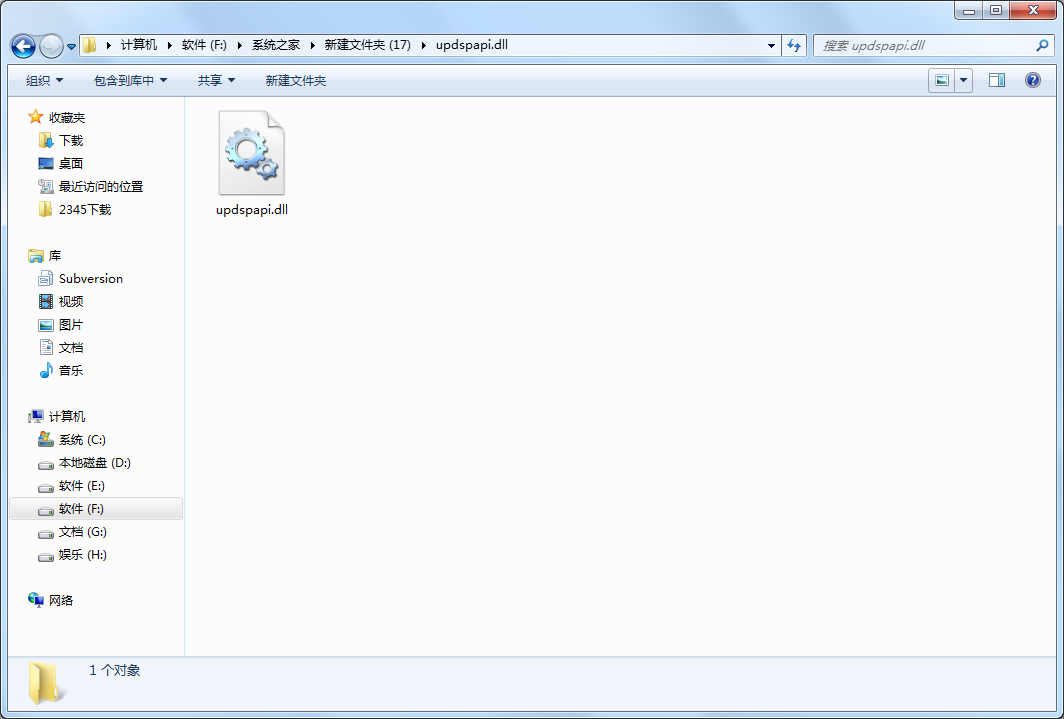Click inside the search box
This screenshot has height=719, width=1064.
pyautogui.click(x=930, y=45)
